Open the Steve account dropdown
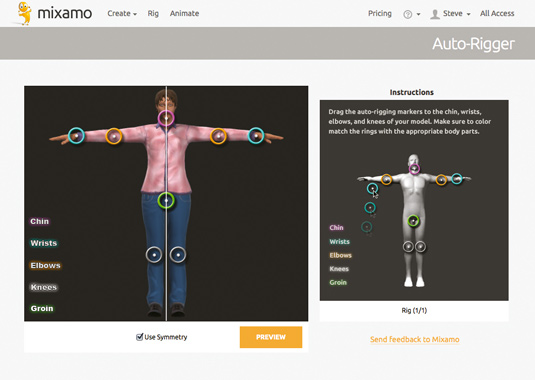535x380 pixels. [450, 14]
